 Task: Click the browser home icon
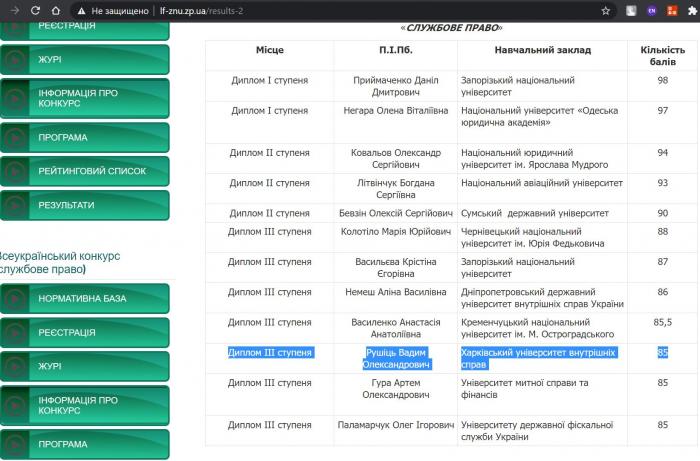(60, 10)
